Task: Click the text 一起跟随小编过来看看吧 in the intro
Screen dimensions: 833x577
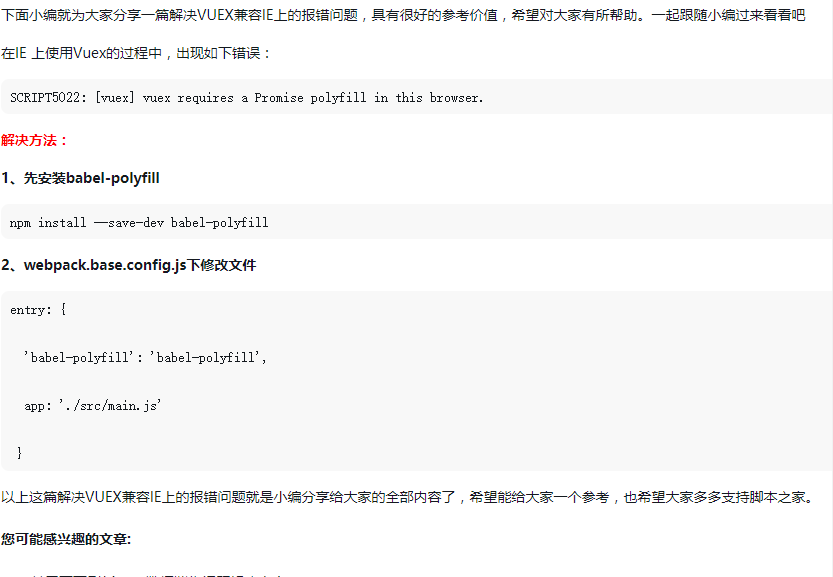Action: point(728,15)
